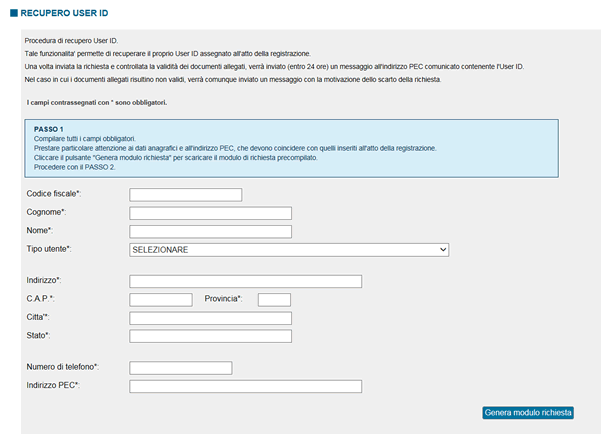Click the Tipo utente label
This screenshot has width=607, height=445.
coord(49,249)
